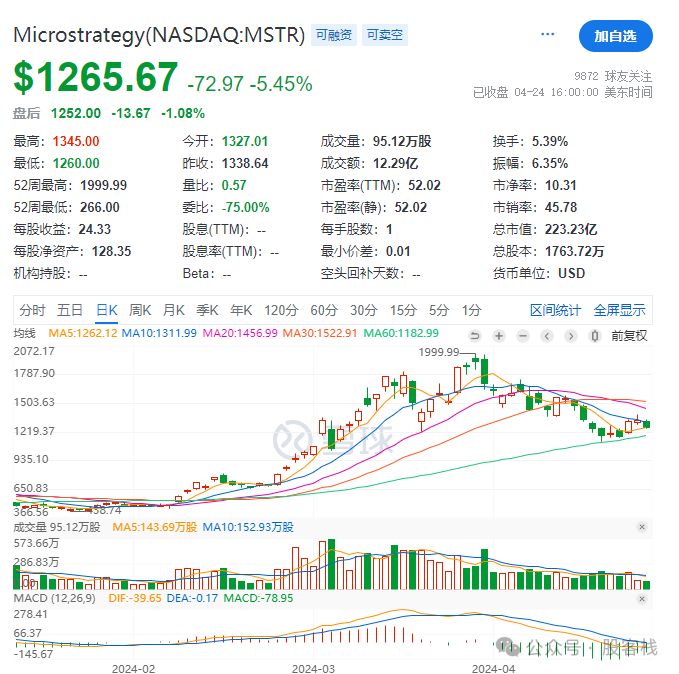Click the $1265.67 current price
679x674 pixels.
pyautogui.click(x=96, y=77)
